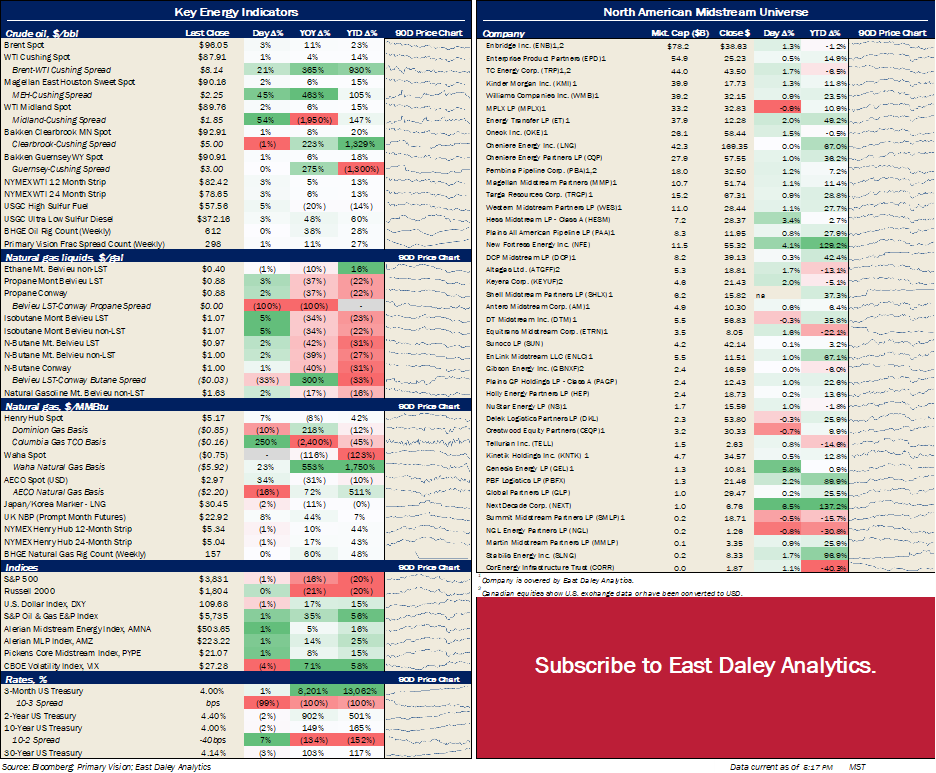Select the North American Midstream Universe header
The image size is (936, 773).
(706, 12)
